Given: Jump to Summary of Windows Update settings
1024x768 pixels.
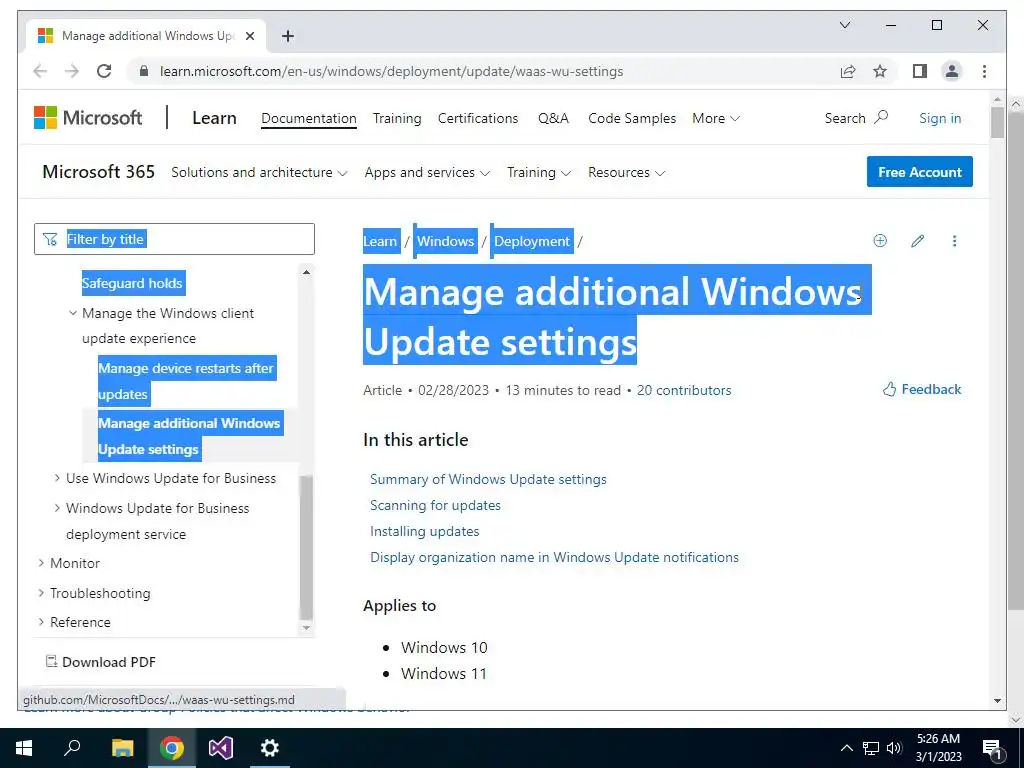Looking at the screenshot, I should (488, 479).
